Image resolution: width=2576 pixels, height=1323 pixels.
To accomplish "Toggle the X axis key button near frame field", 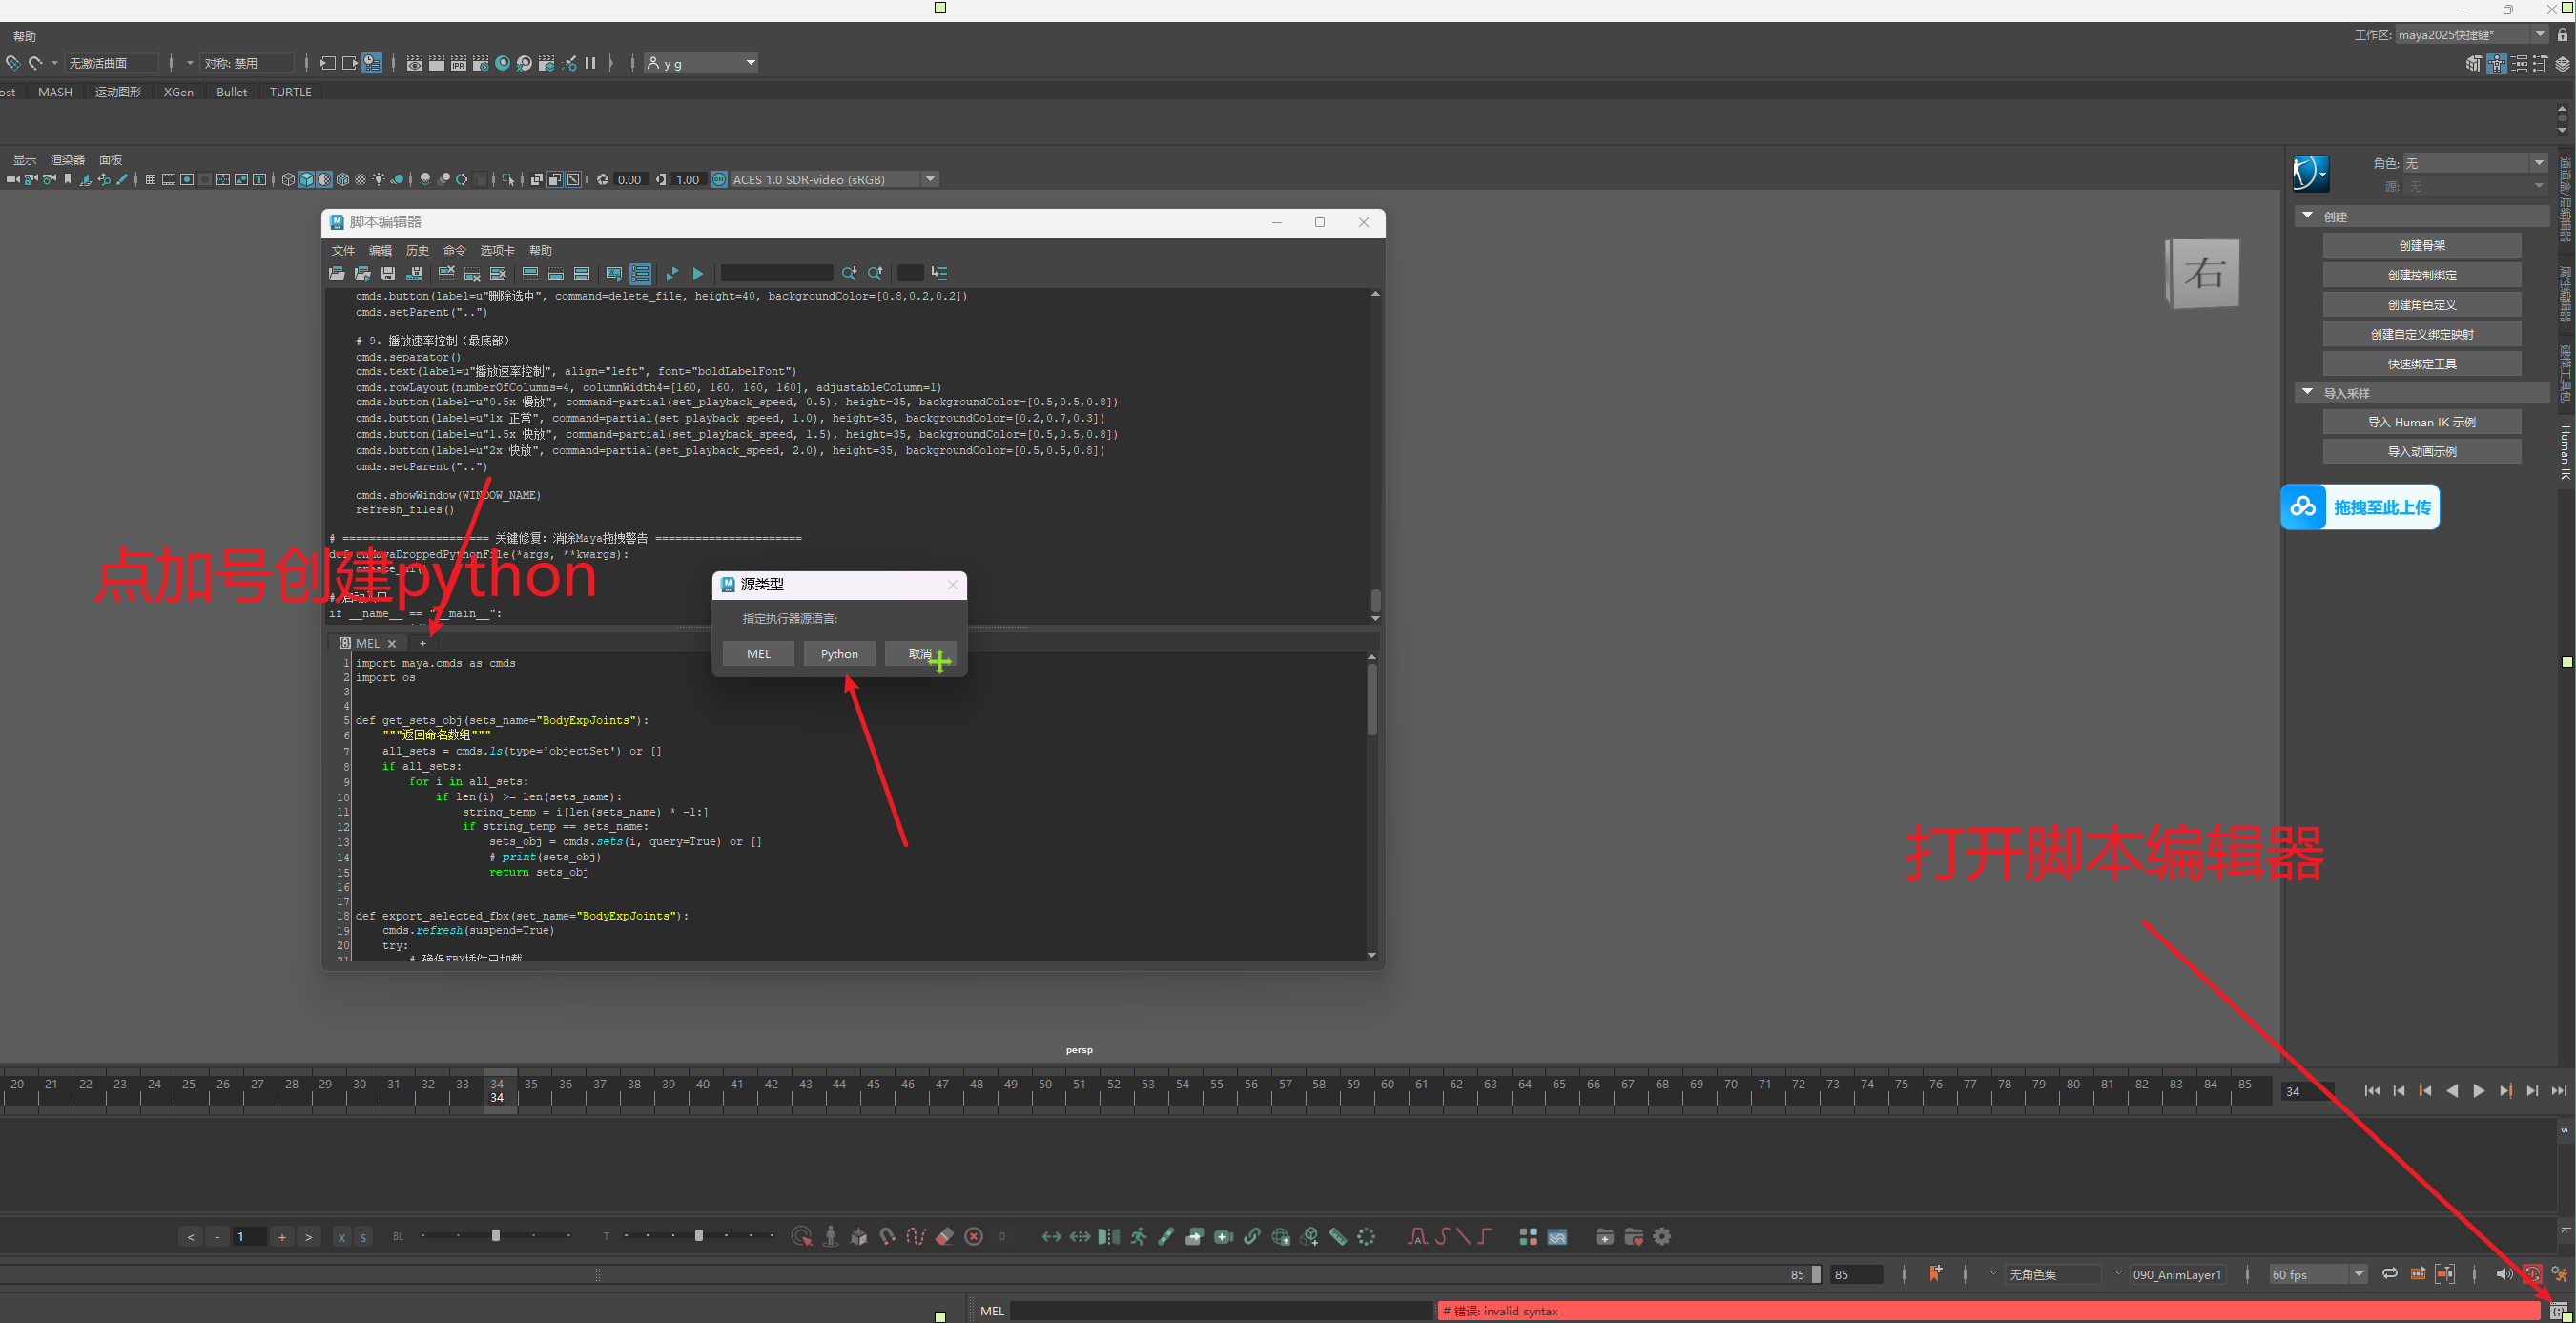I will pyautogui.click(x=341, y=1236).
